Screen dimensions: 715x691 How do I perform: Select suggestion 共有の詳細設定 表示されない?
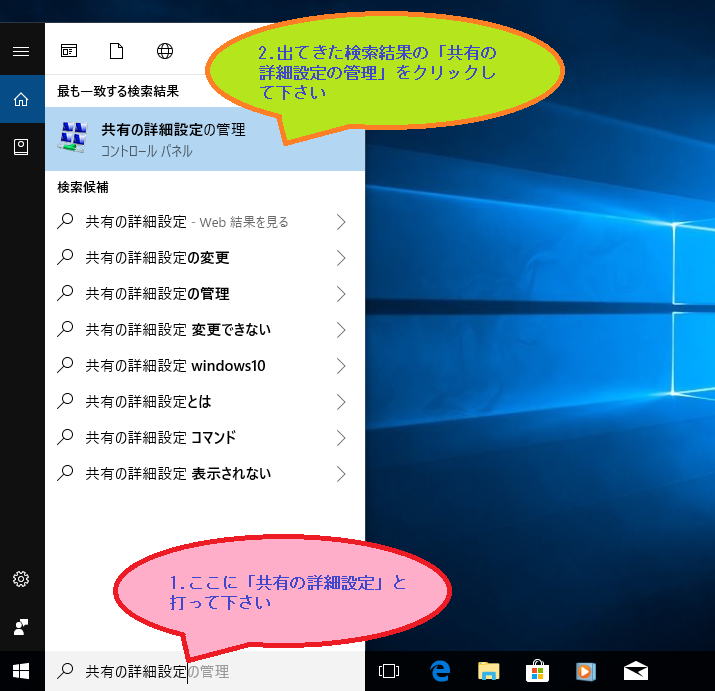[205, 474]
